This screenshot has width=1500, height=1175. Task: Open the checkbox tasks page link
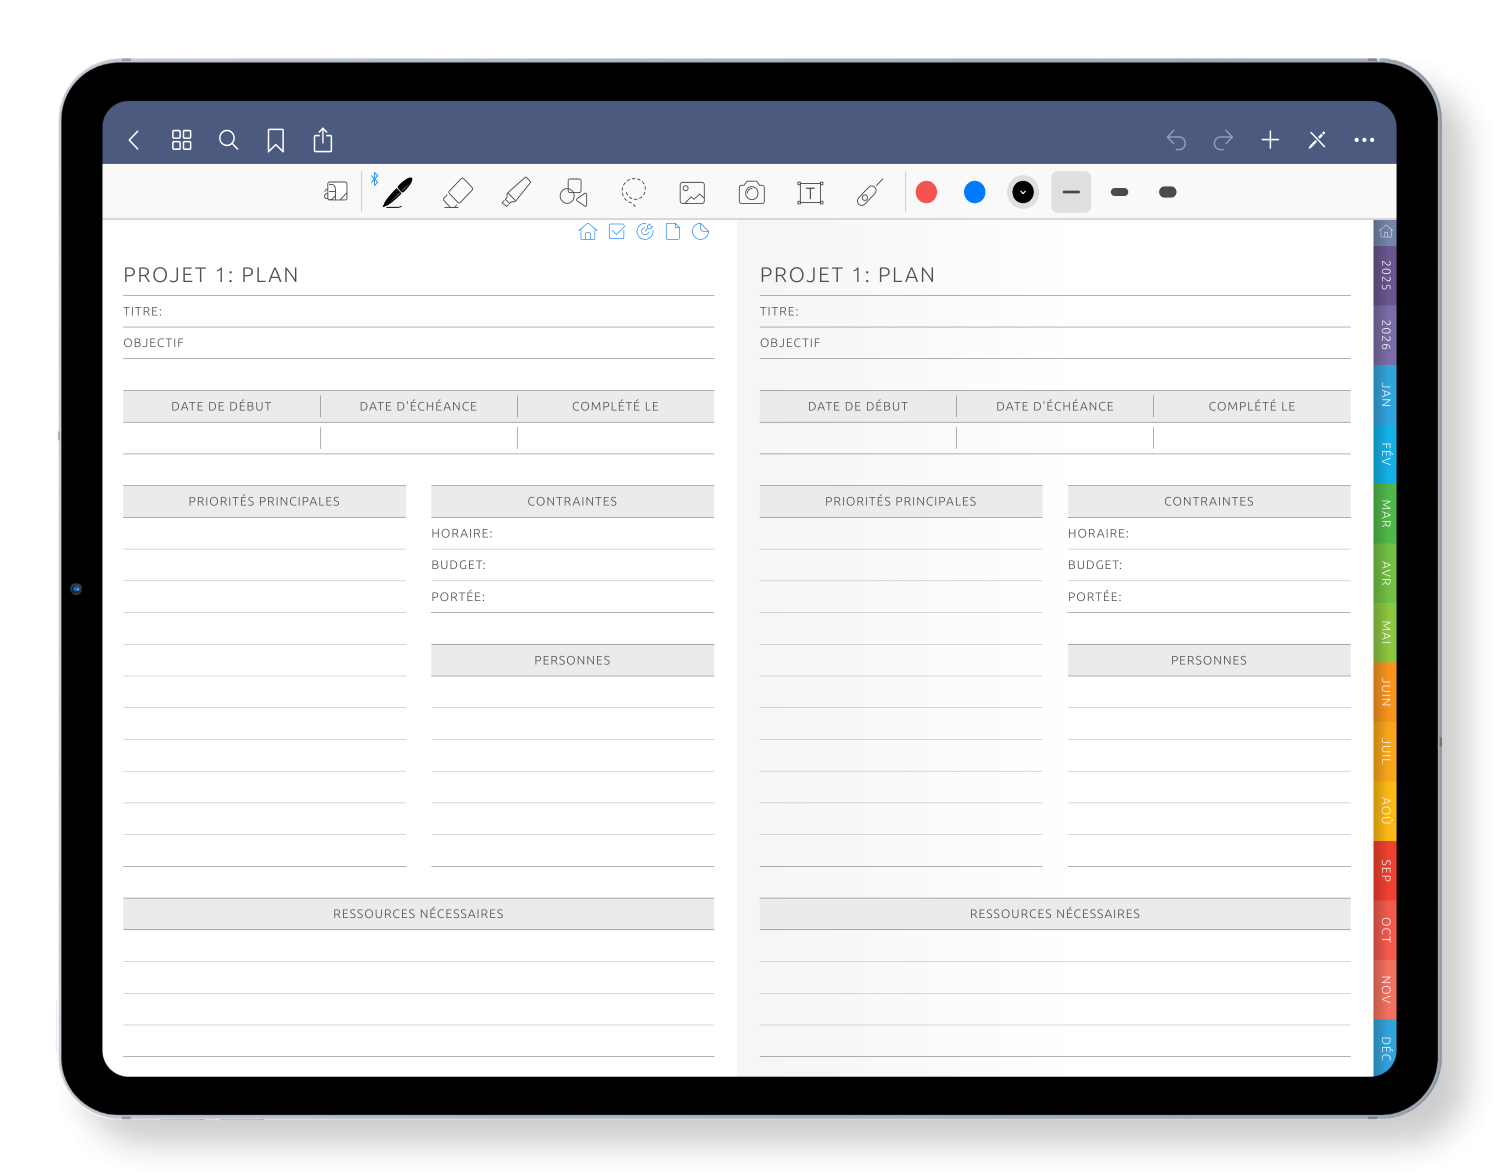point(617,232)
